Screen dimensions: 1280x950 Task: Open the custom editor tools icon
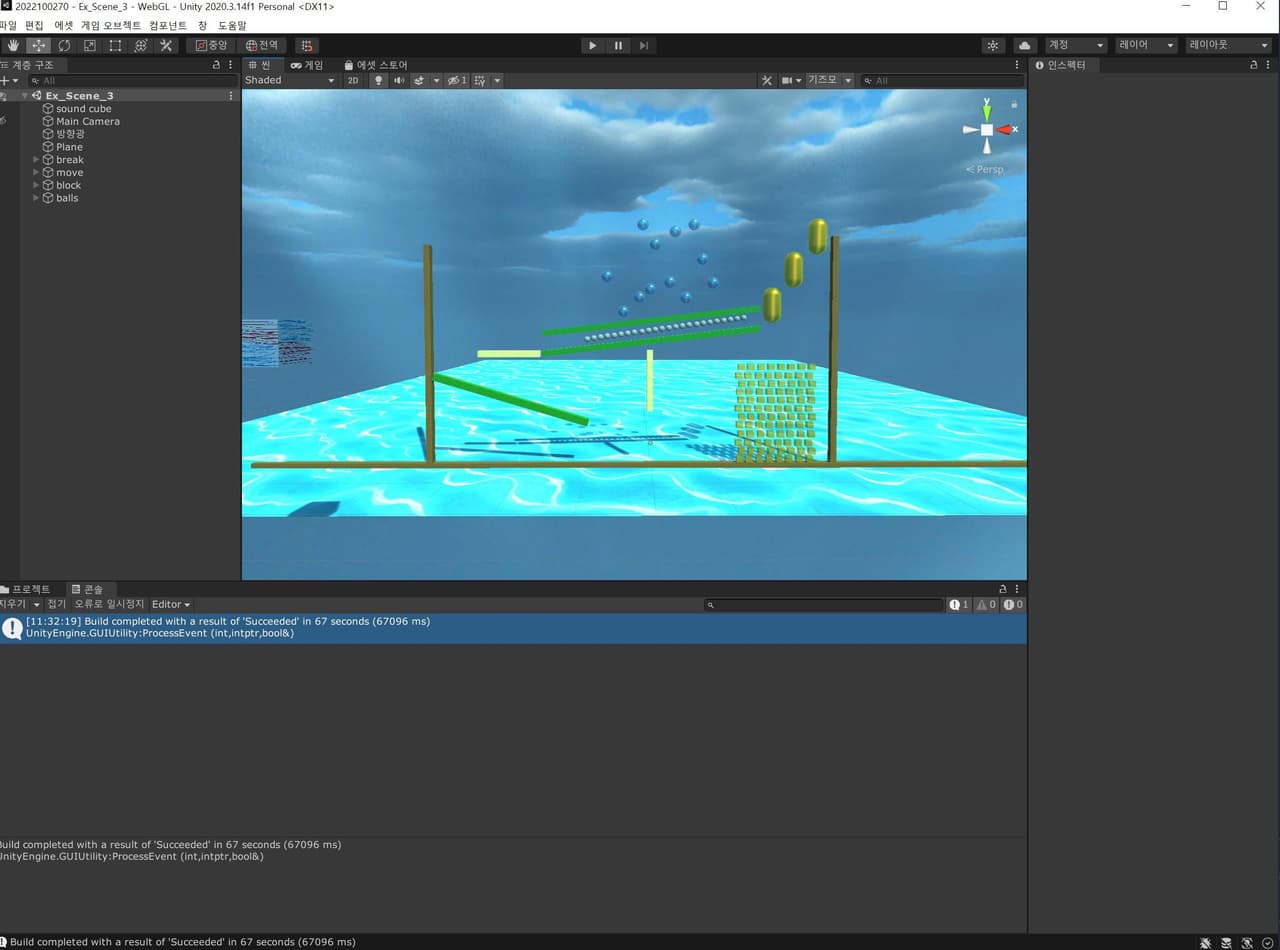(x=166, y=45)
